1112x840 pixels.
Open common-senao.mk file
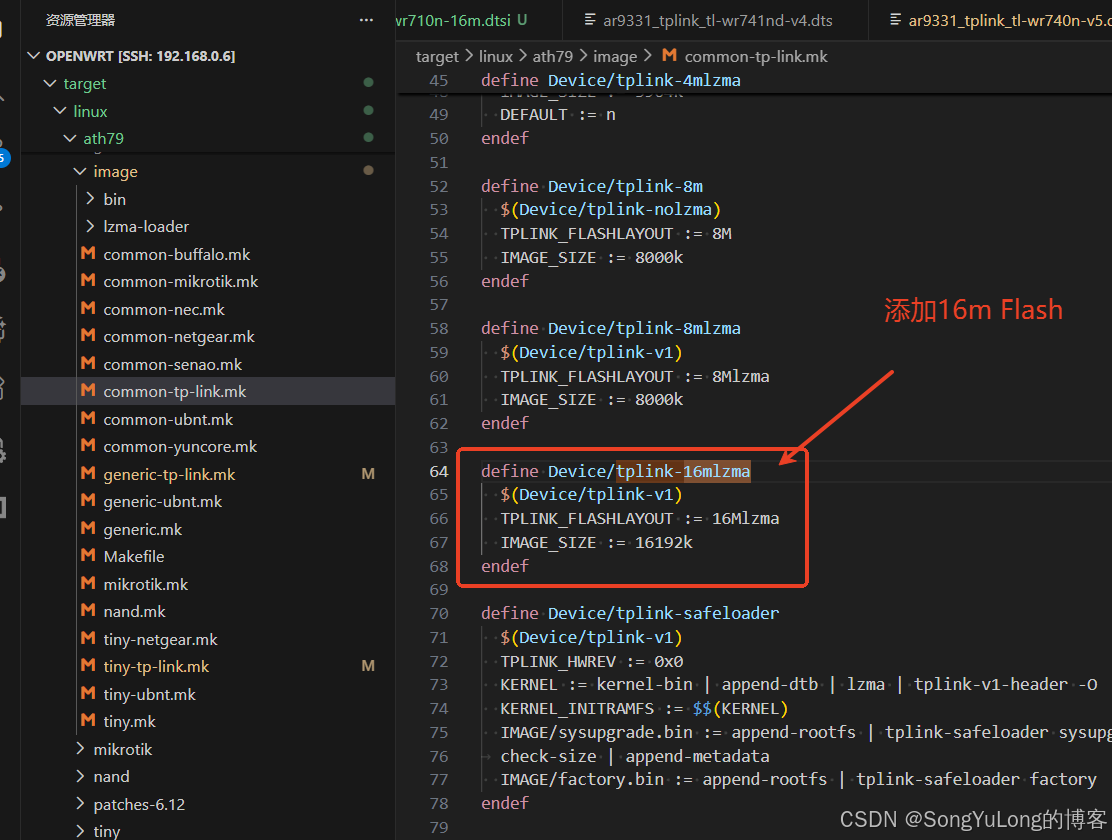(172, 364)
